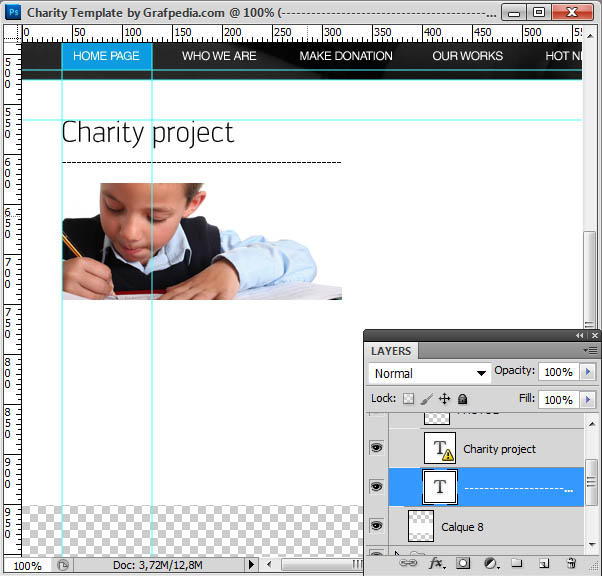
Task: Open the blend mode Normal dropdown
Action: coord(430,373)
